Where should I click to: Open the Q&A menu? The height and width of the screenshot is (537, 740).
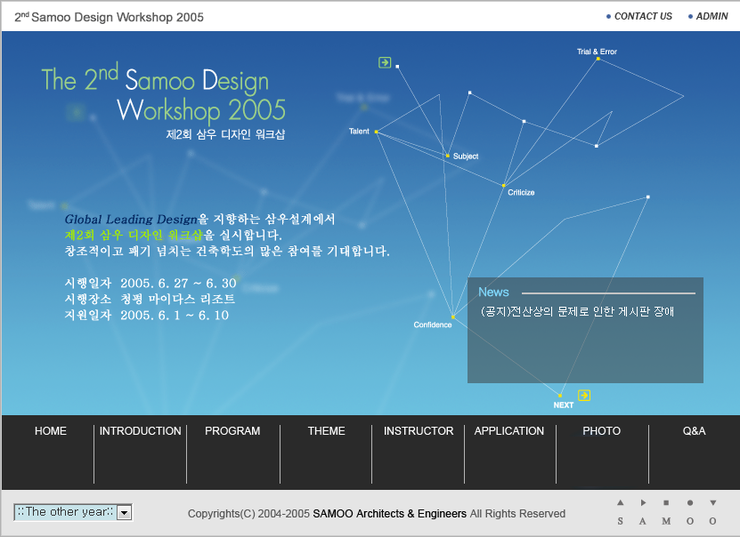coord(694,431)
